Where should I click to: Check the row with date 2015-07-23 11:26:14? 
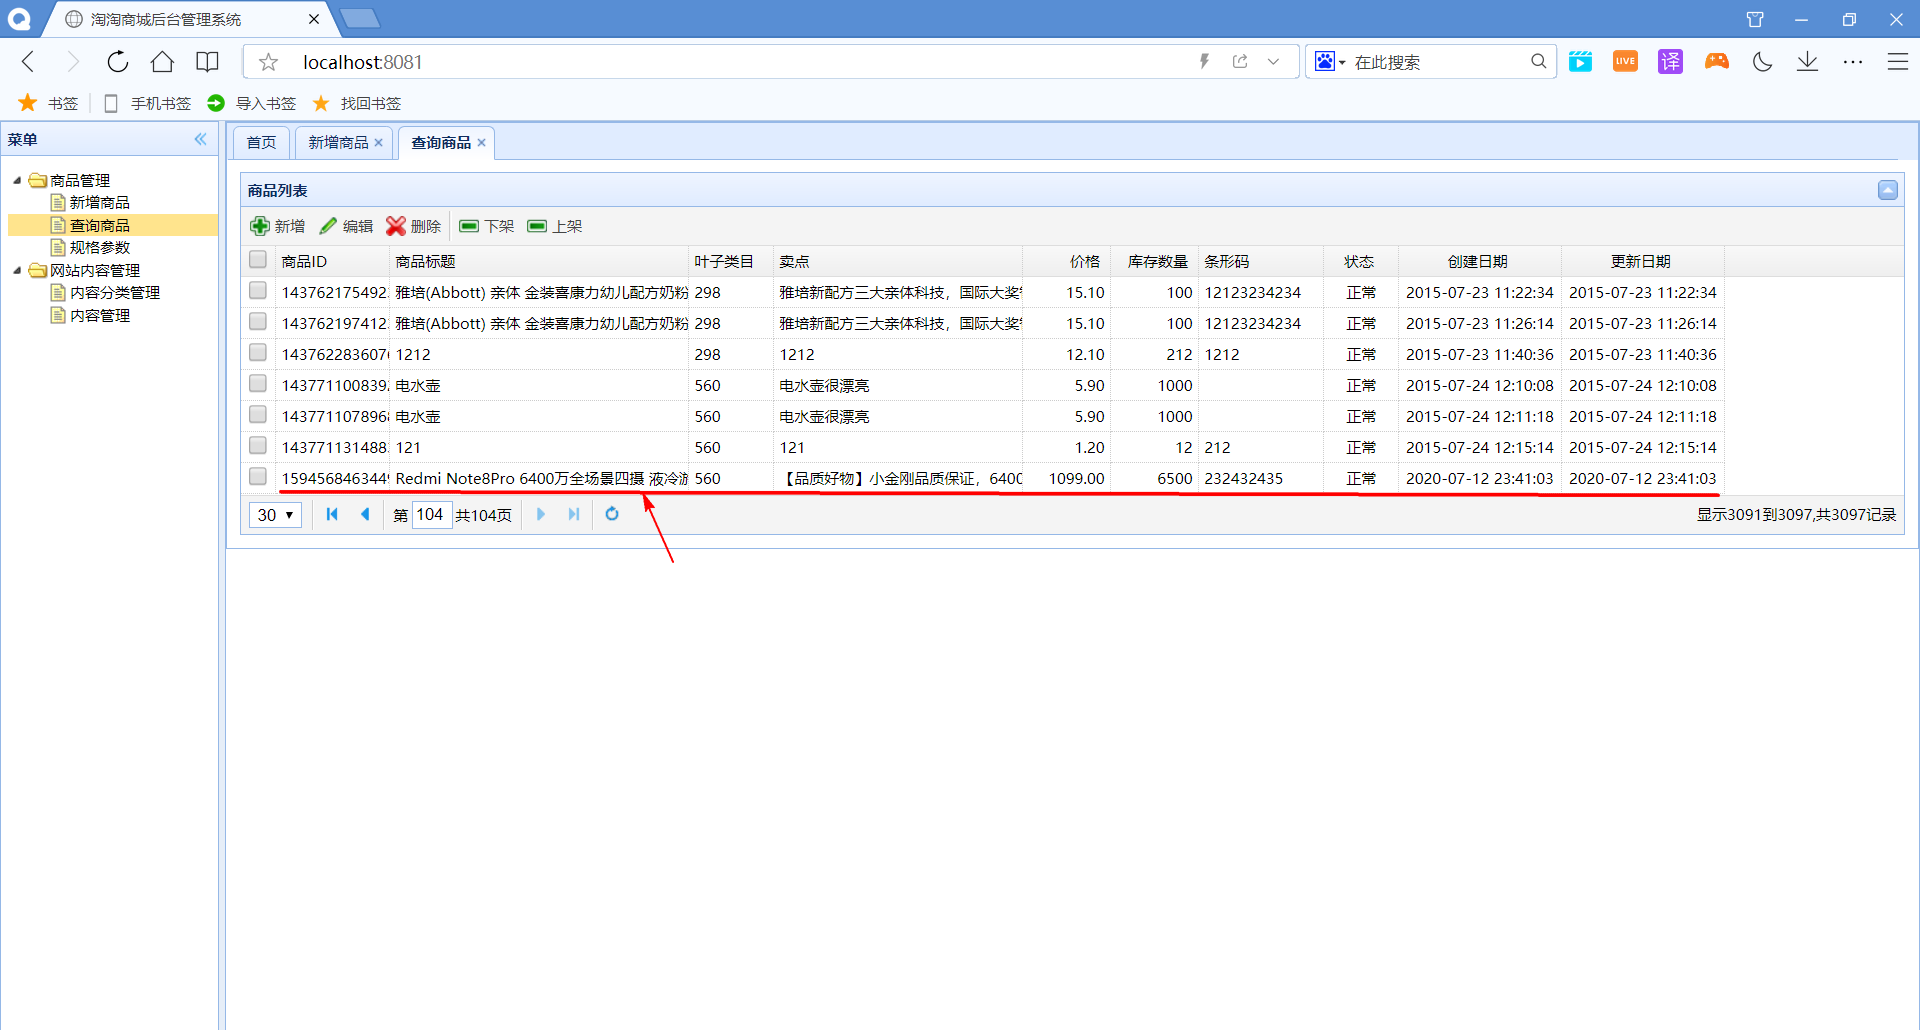point(258,322)
